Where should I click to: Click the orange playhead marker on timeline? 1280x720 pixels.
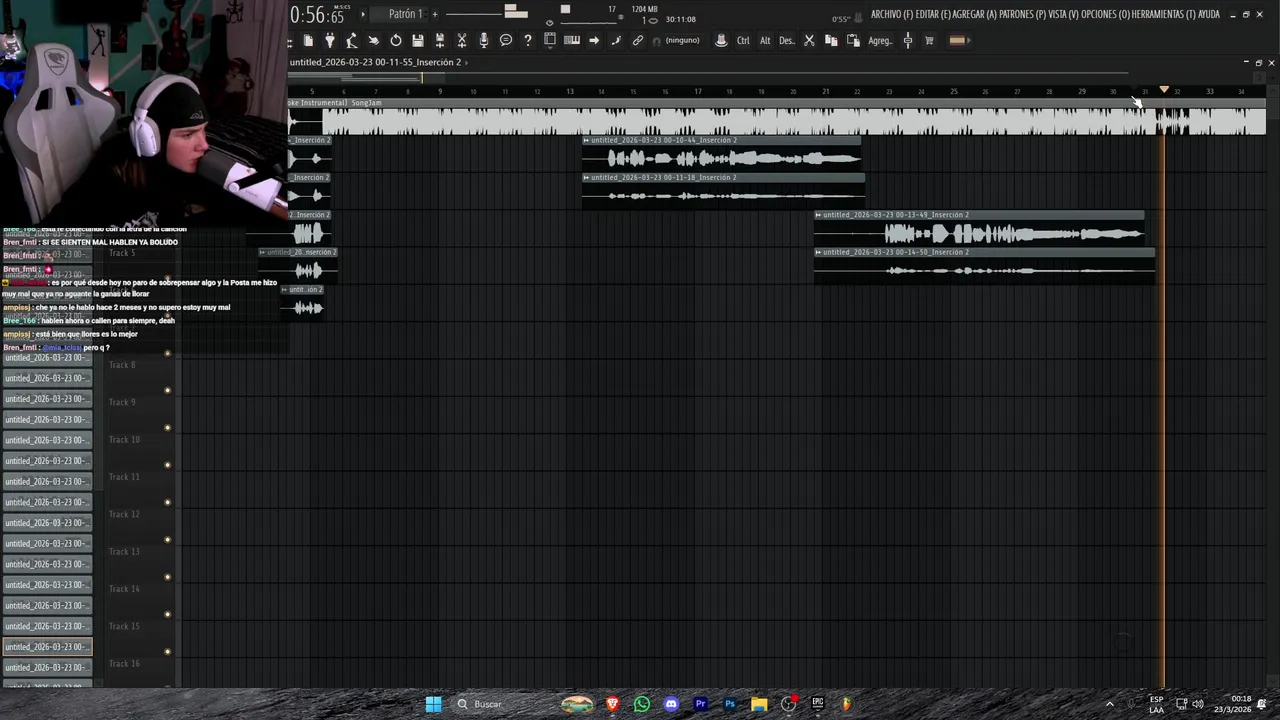[1164, 90]
